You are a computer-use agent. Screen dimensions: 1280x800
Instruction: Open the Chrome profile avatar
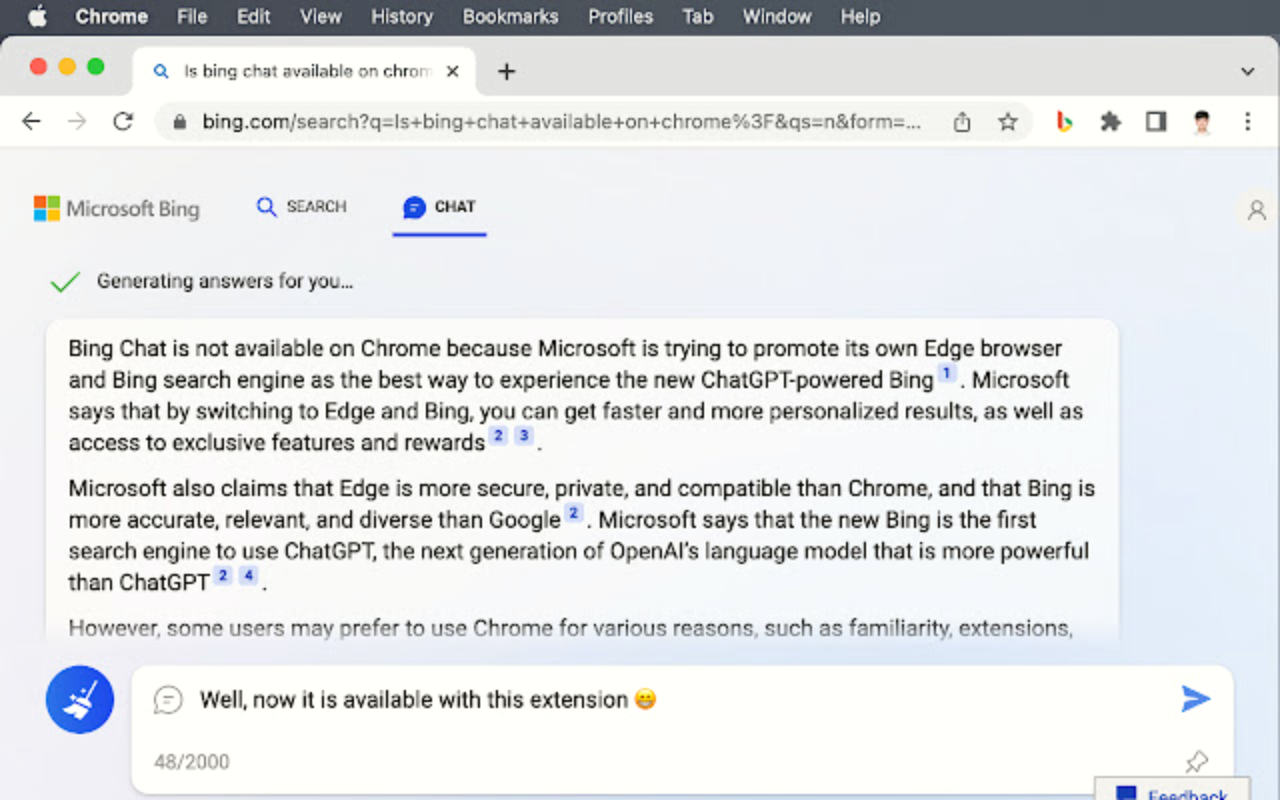1202,122
